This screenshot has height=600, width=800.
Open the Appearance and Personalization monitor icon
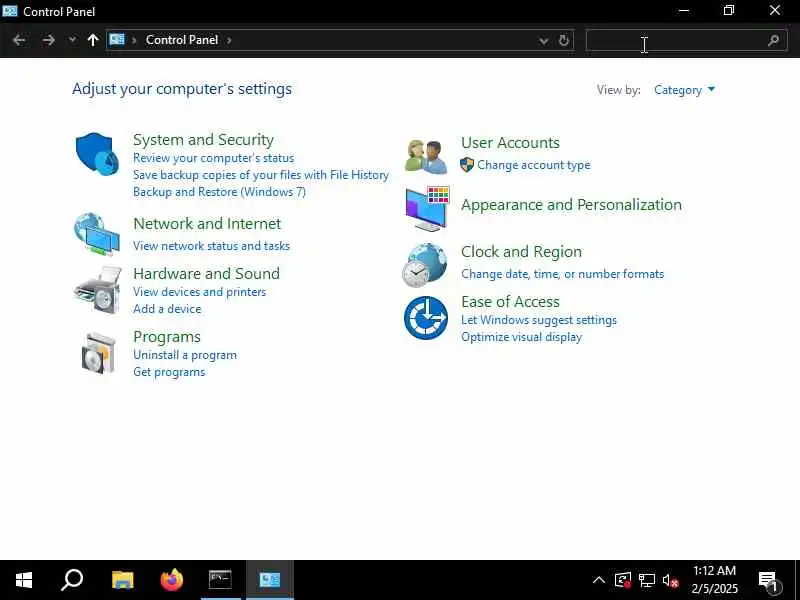tap(428, 209)
